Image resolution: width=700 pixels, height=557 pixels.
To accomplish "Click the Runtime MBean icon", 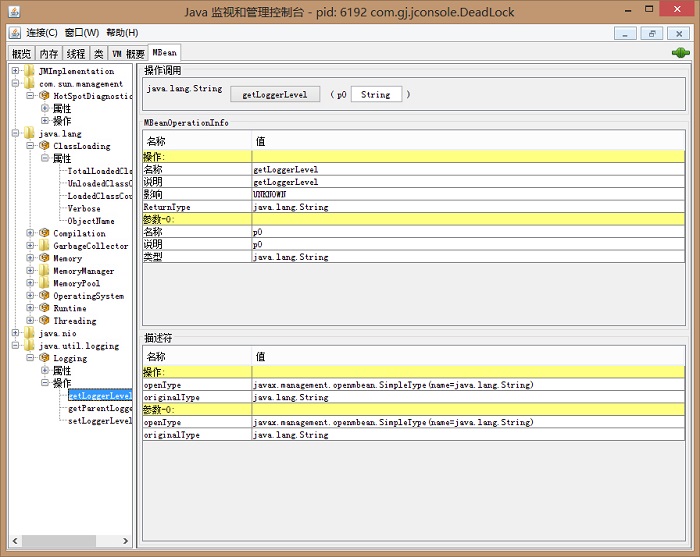I will 44,308.
